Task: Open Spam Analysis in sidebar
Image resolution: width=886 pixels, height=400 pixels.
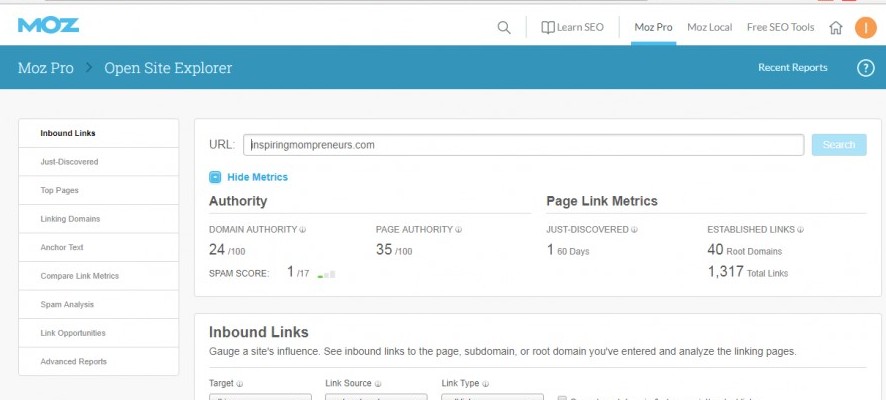Action: (99, 305)
